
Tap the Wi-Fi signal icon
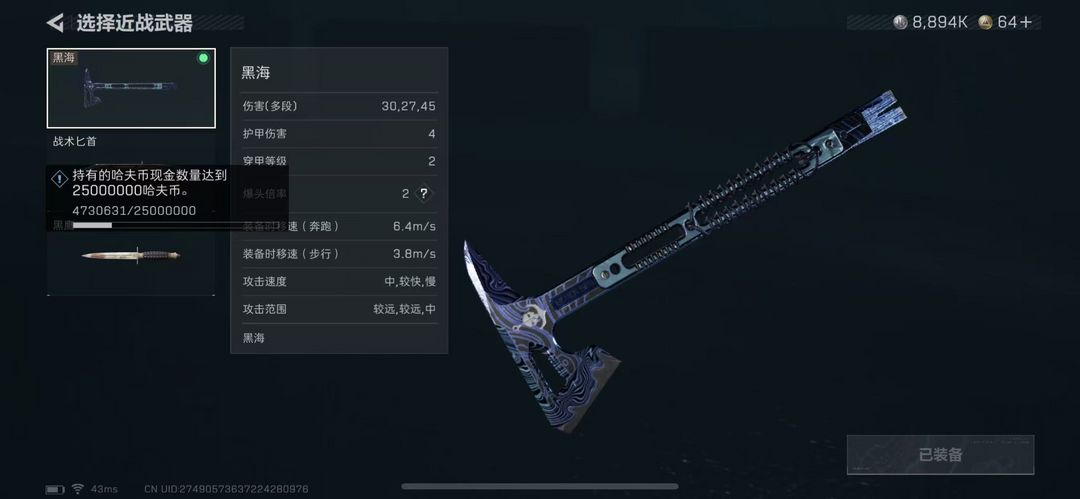pos(77,489)
